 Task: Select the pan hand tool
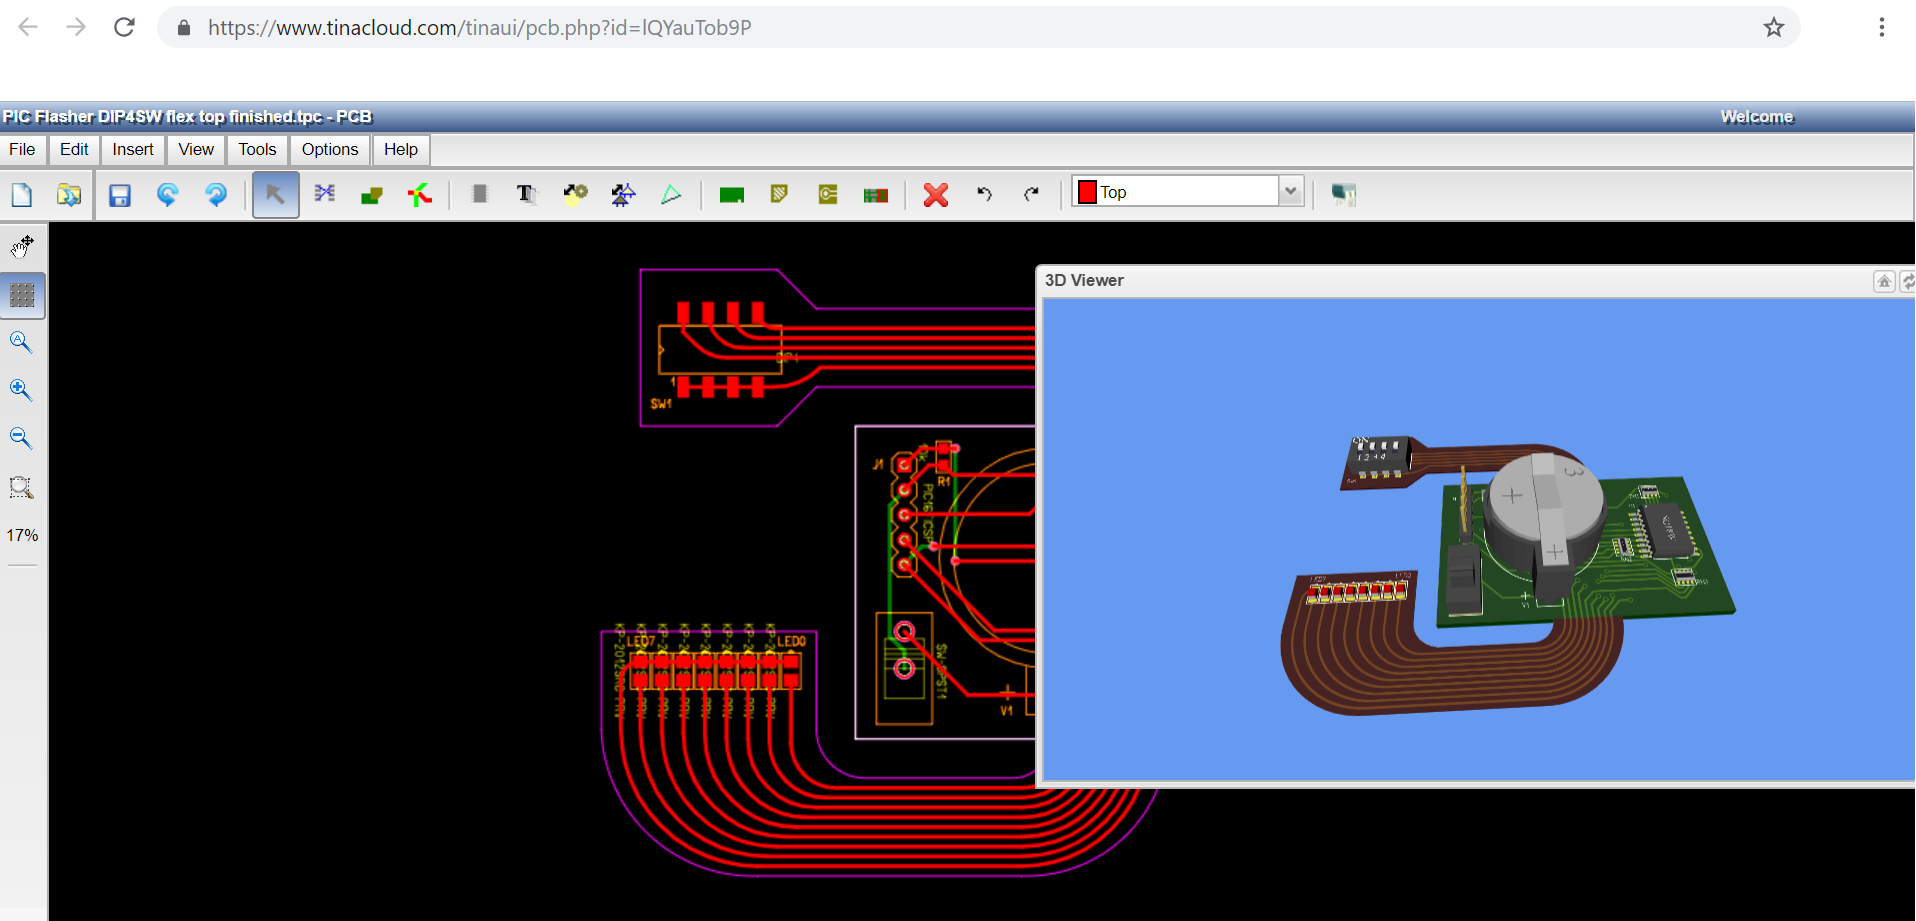pos(22,246)
